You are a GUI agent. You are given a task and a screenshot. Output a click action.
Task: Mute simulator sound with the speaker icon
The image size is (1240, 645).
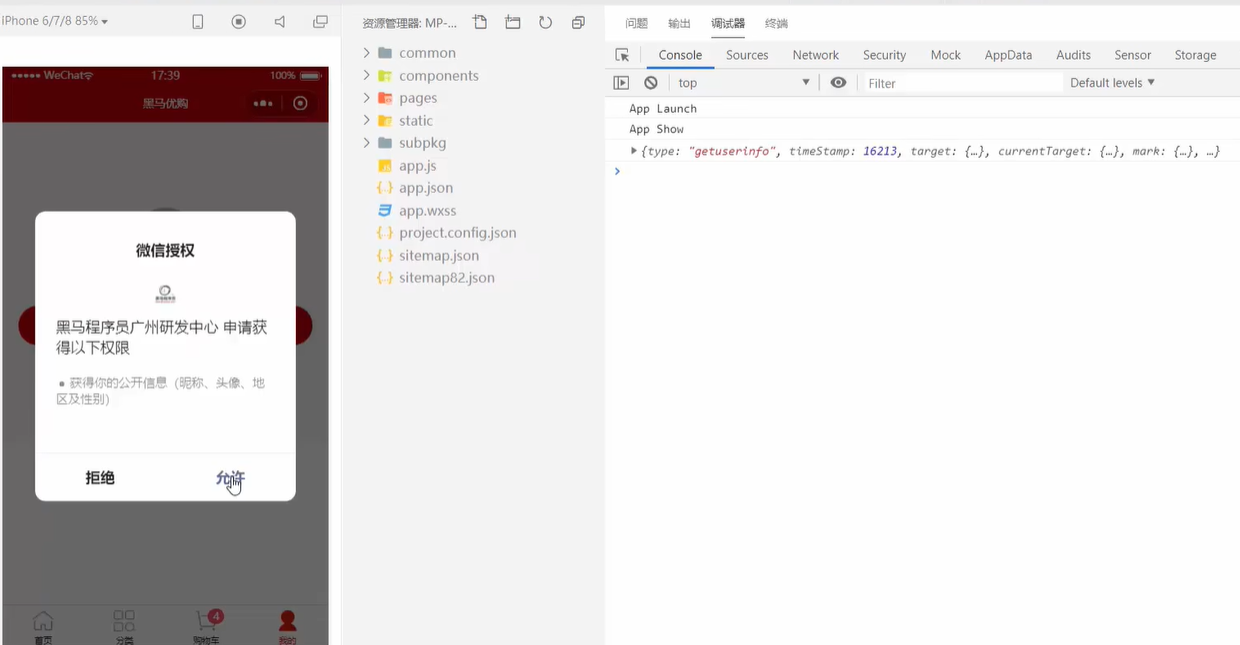tap(280, 22)
